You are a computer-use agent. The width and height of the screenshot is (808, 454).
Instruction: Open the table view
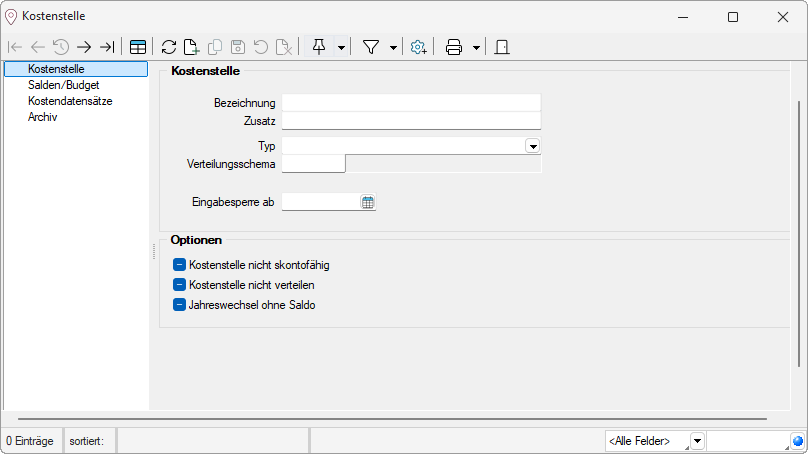[x=138, y=47]
